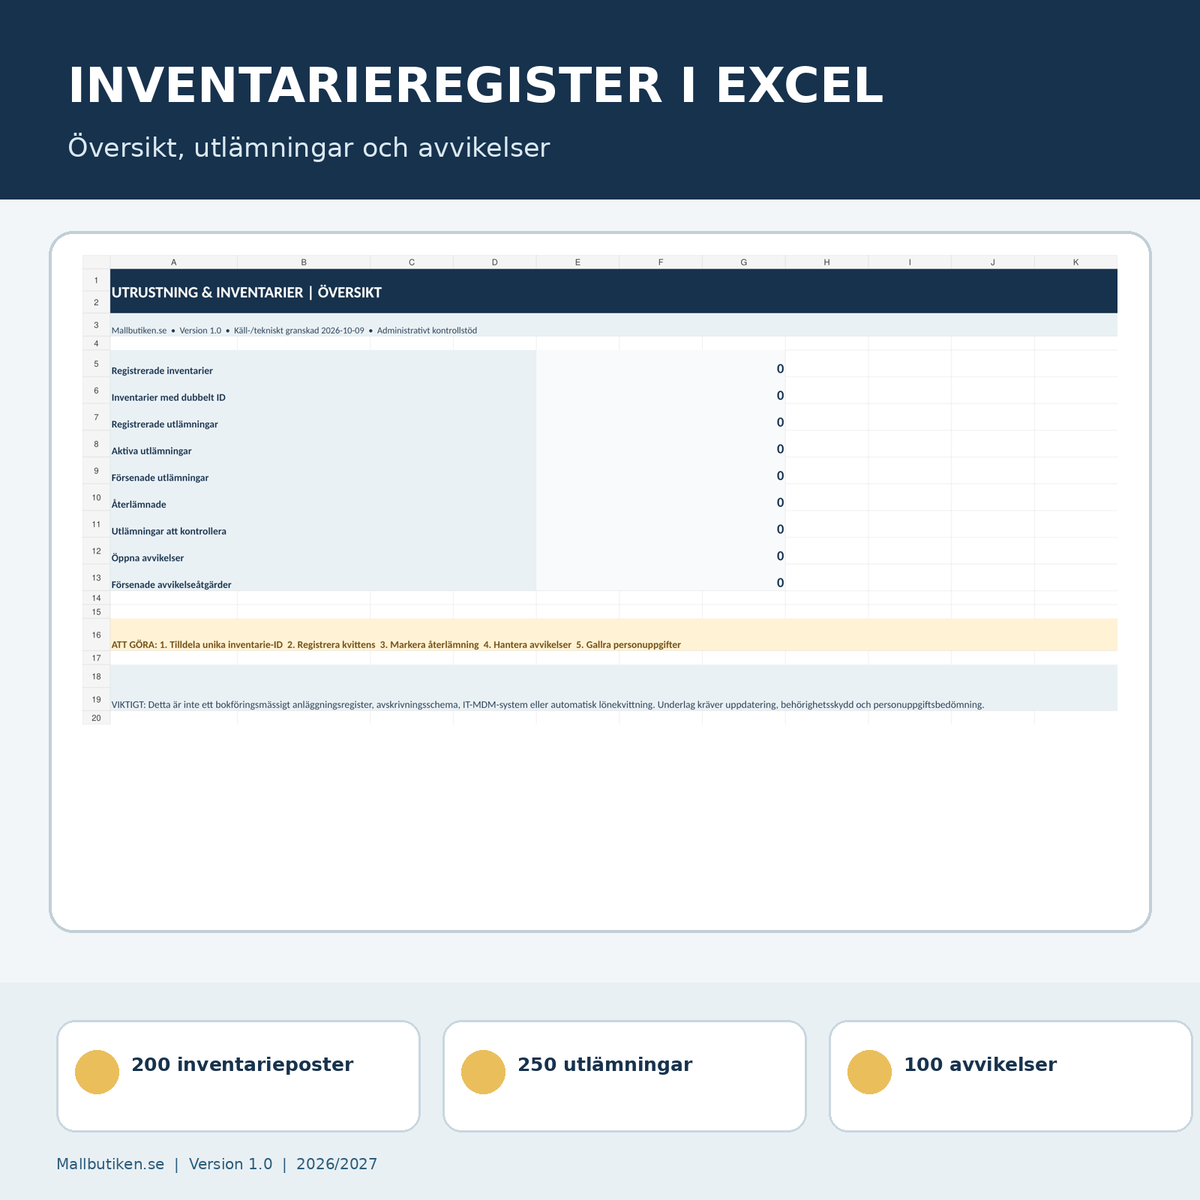Click column header C
The image size is (1200, 1200).
tap(412, 262)
